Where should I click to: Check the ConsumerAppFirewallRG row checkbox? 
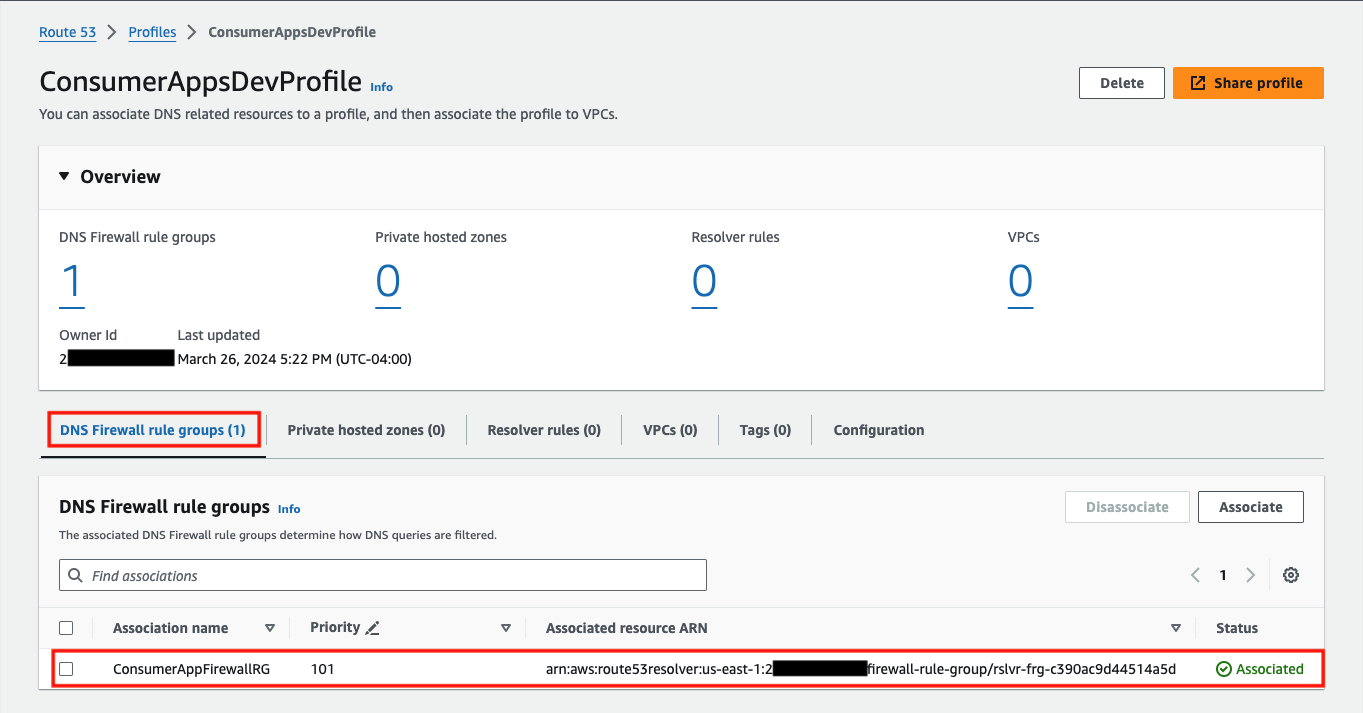click(66, 669)
